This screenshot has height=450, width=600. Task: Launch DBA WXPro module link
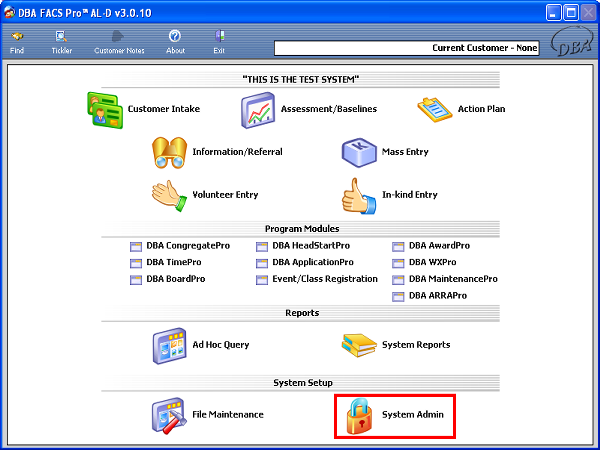coord(432,262)
